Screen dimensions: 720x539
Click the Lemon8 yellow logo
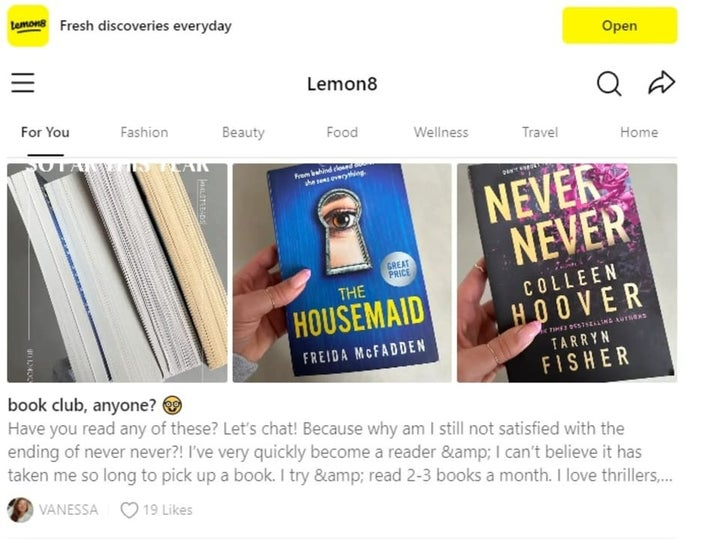click(x=28, y=25)
